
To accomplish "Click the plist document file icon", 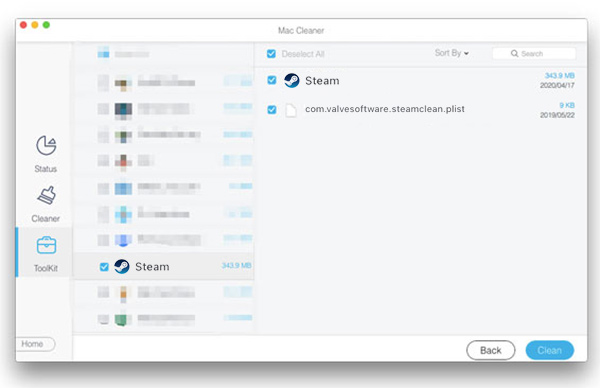I will [291, 110].
